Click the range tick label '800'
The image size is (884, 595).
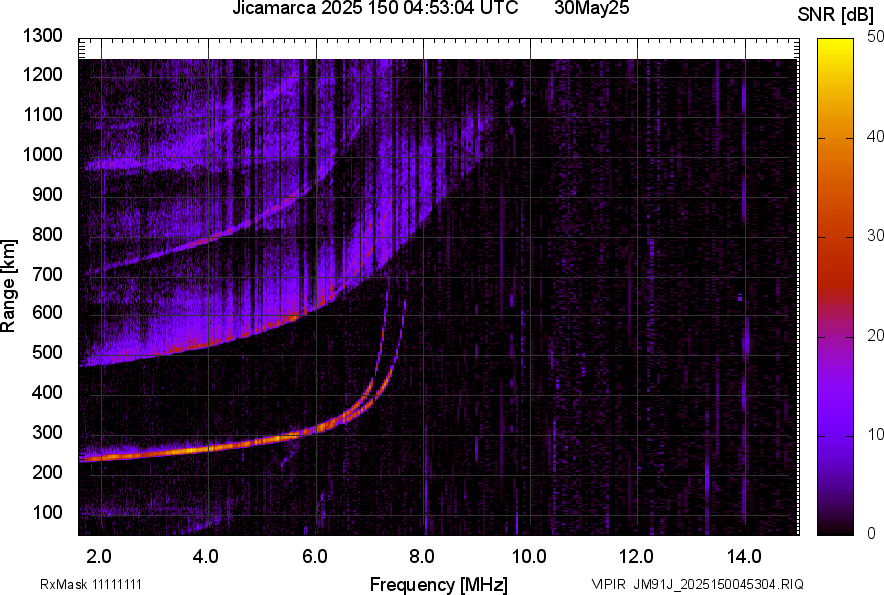pyautogui.click(x=47, y=234)
